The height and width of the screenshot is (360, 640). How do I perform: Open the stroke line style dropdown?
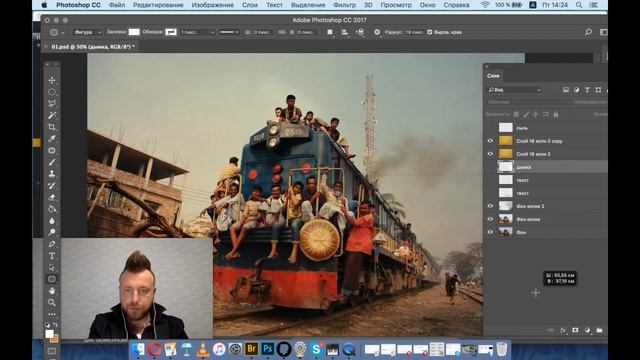coord(229,32)
